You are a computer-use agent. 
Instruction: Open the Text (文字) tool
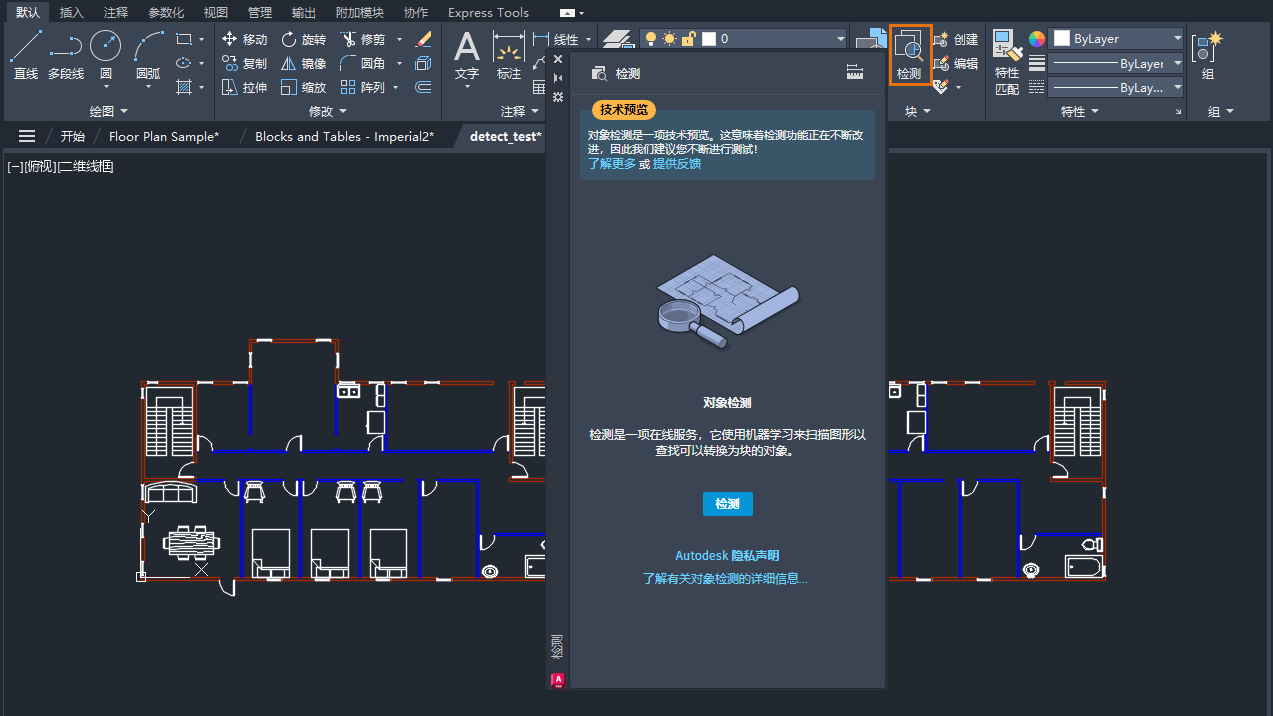(x=466, y=55)
